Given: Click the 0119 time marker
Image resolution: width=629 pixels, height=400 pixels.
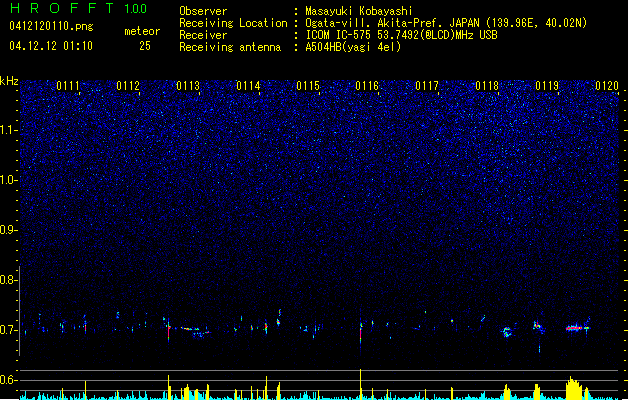Looking at the screenshot, I should (547, 86).
